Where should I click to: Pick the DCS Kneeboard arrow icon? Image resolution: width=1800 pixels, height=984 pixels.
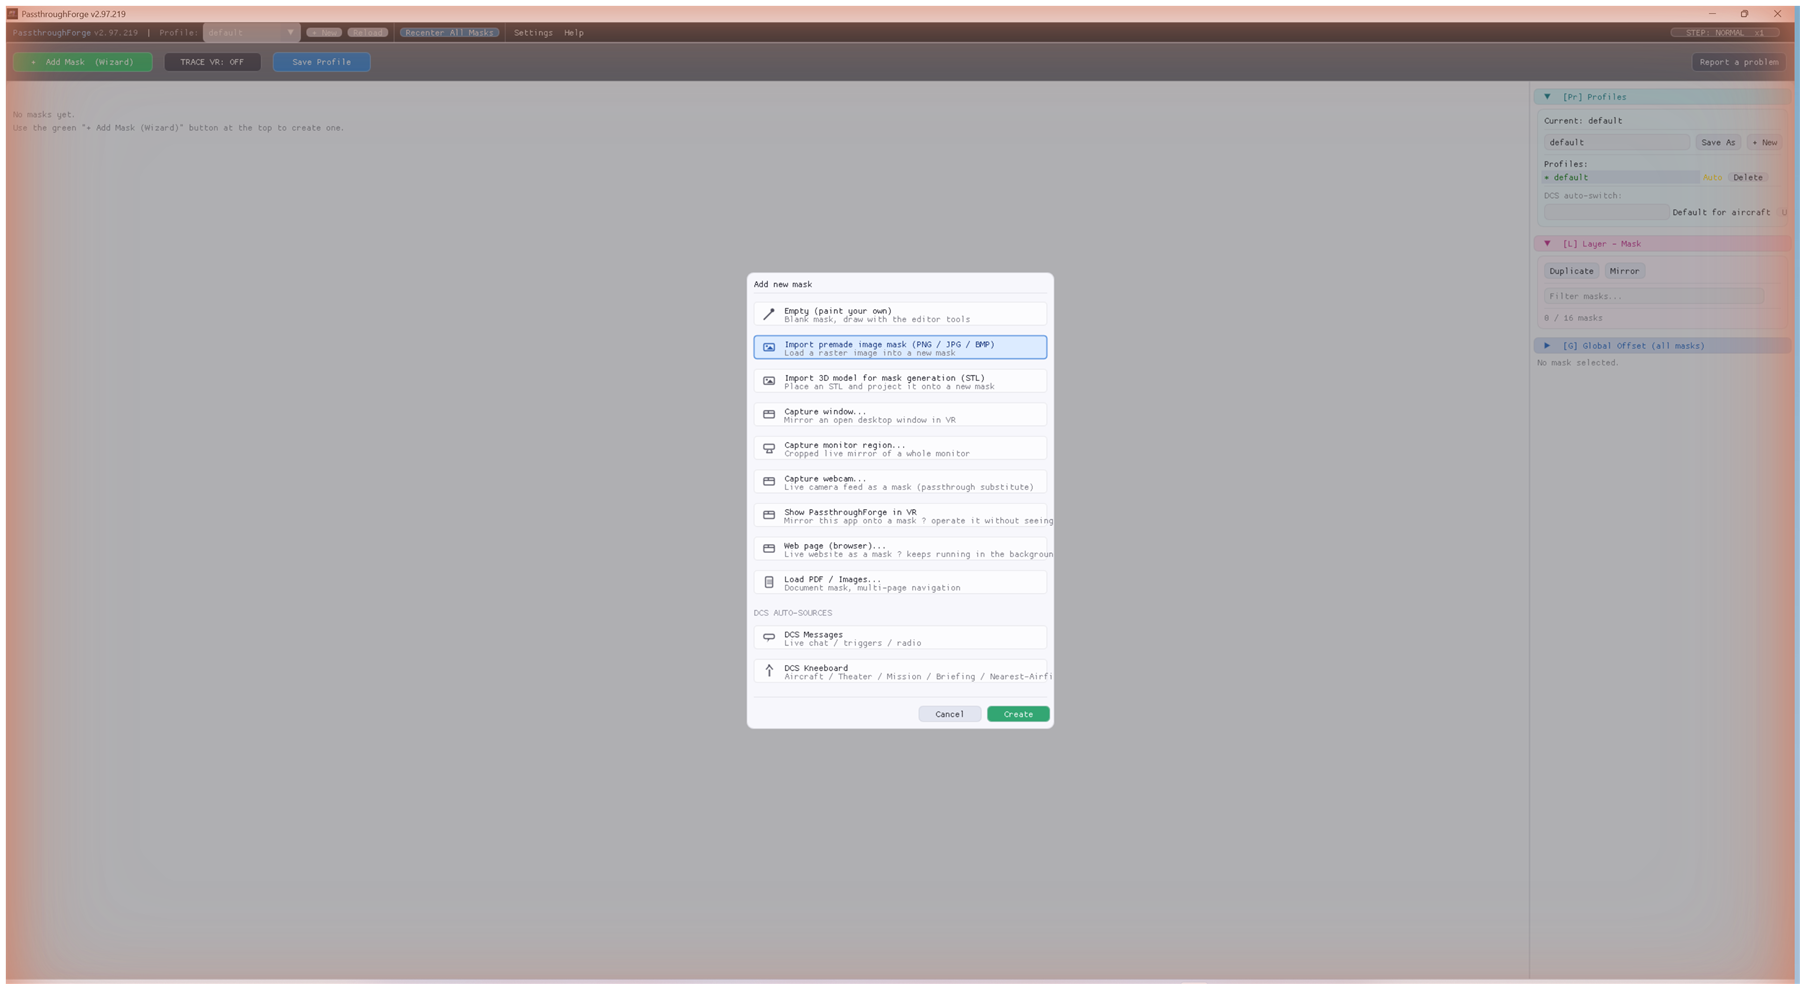pos(768,671)
